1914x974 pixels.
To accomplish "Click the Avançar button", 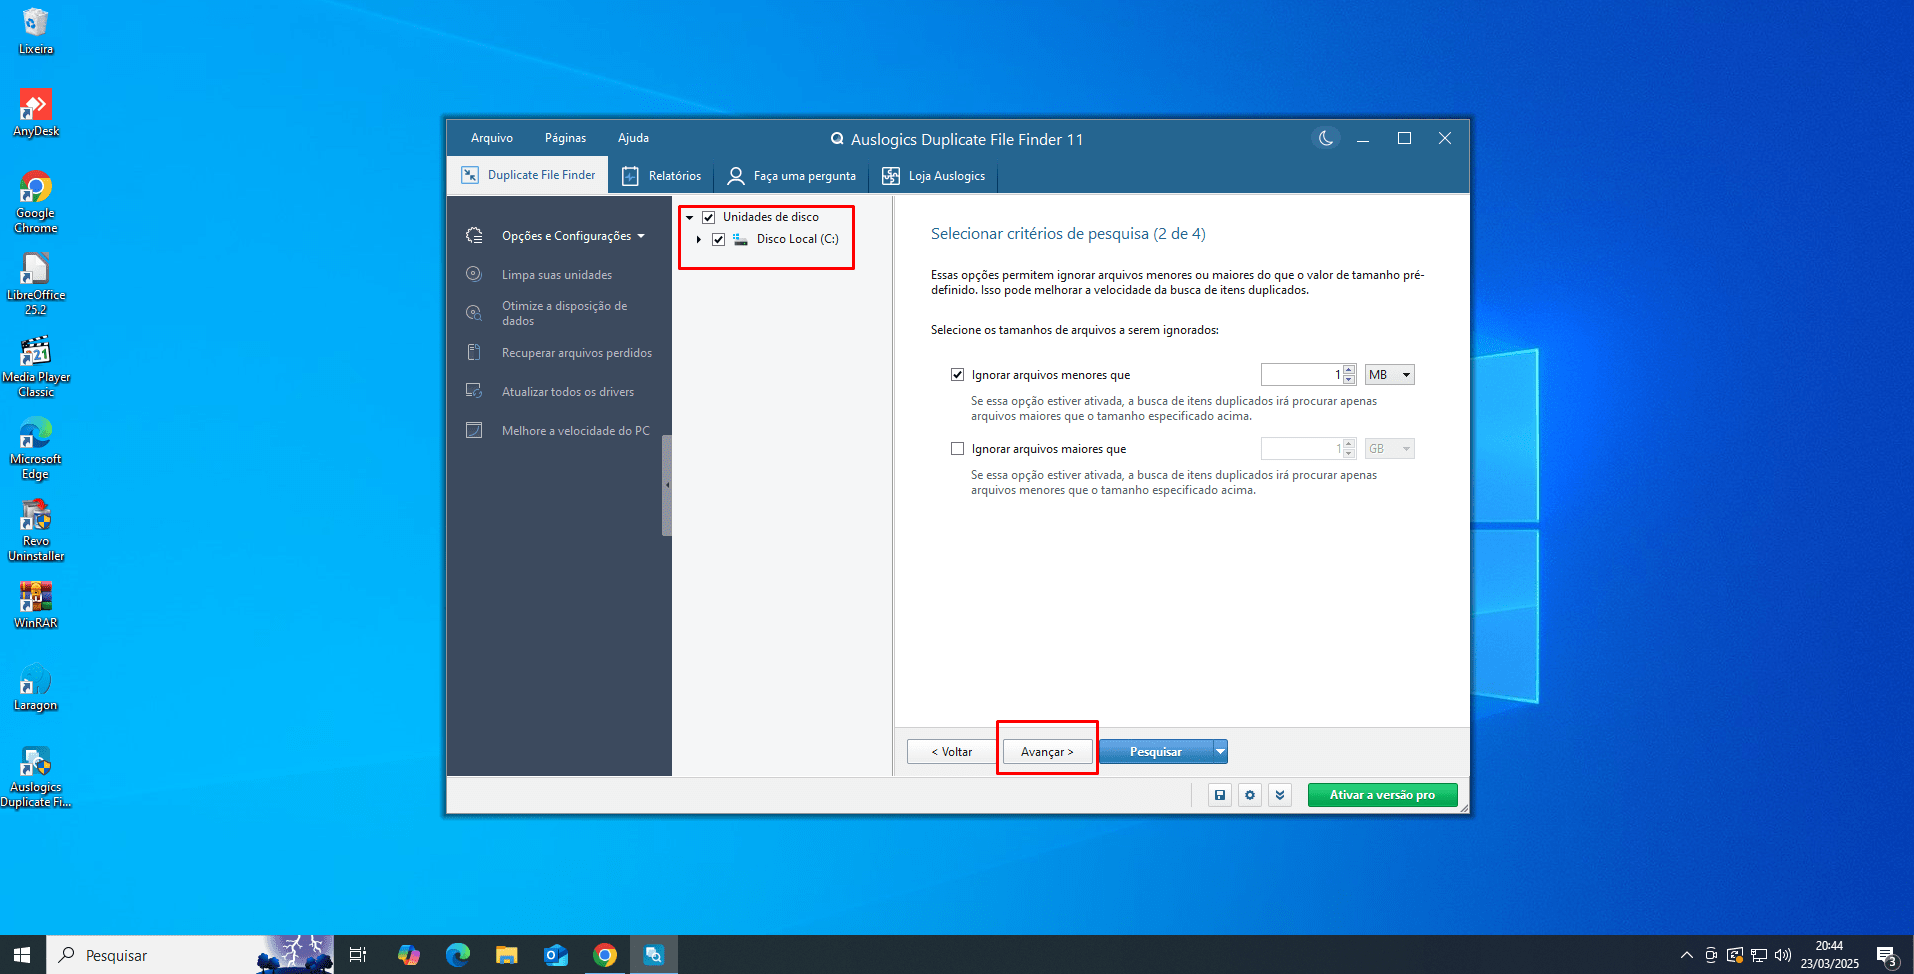I will [x=1047, y=751].
